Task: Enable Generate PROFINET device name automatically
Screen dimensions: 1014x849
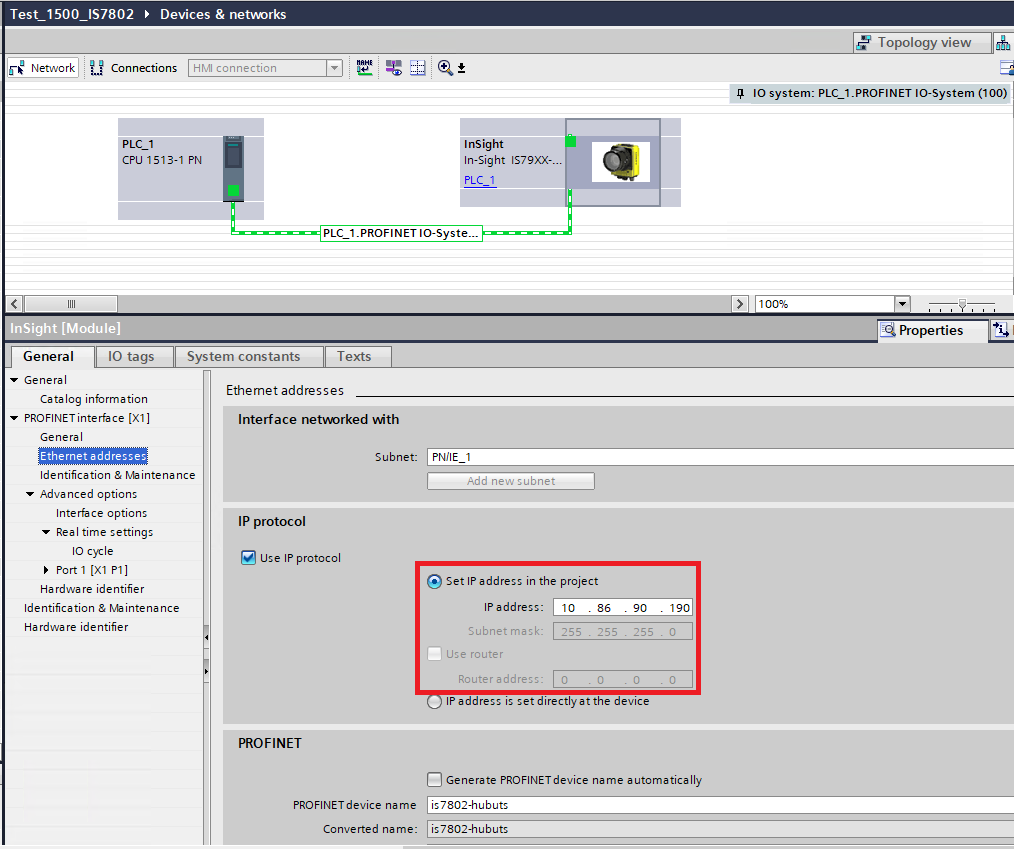Action: pos(435,780)
